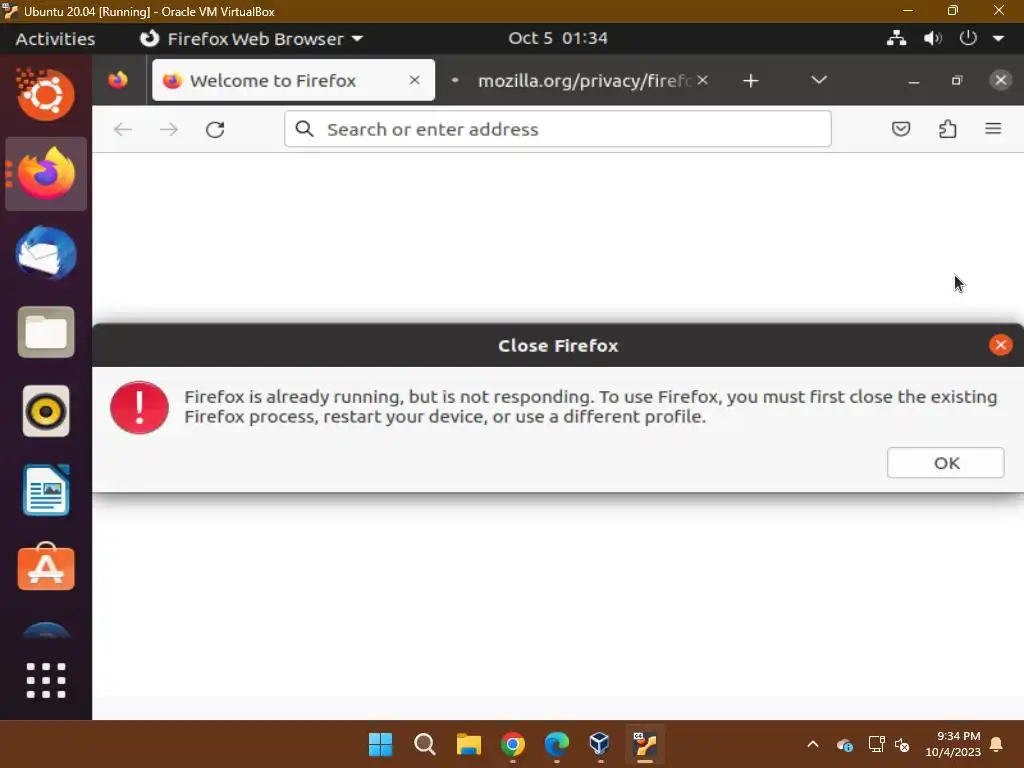Click the volume icon in Ubuntu top bar
This screenshot has height=768, width=1024.
(932, 38)
